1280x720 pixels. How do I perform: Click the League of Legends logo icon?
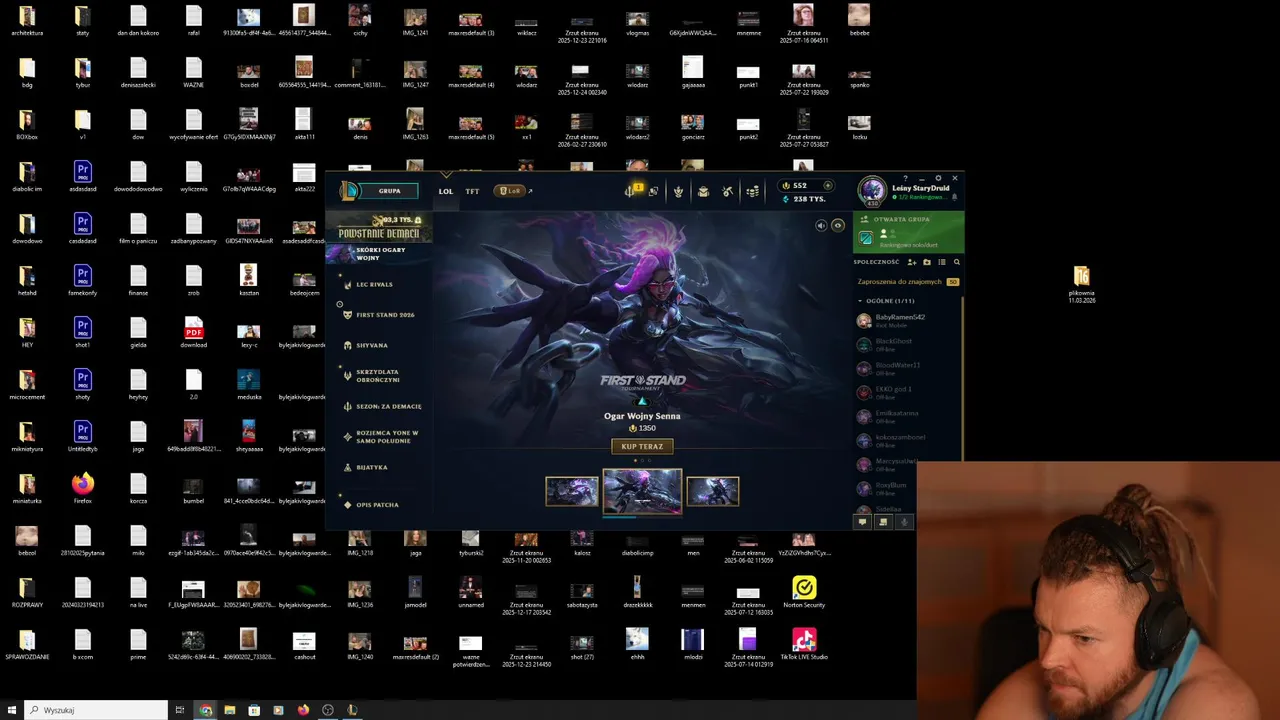(x=347, y=191)
